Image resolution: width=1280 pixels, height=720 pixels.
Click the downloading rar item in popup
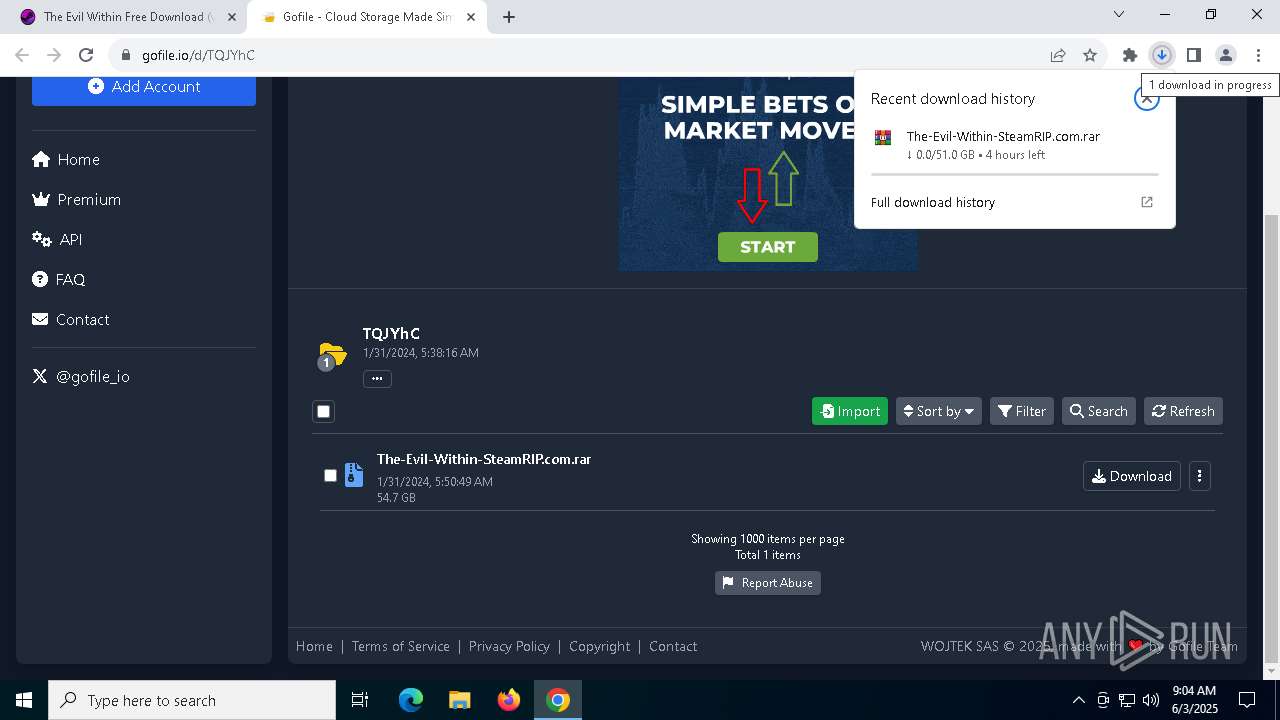[x=1014, y=145]
